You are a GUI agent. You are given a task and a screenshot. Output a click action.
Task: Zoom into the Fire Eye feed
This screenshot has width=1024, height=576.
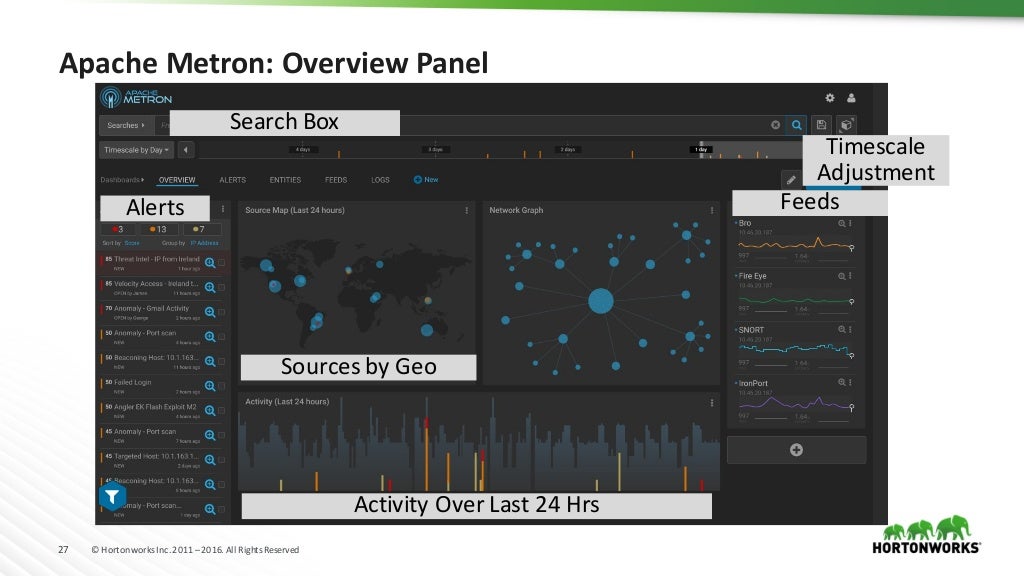pyautogui.click(x=842, y=276)
